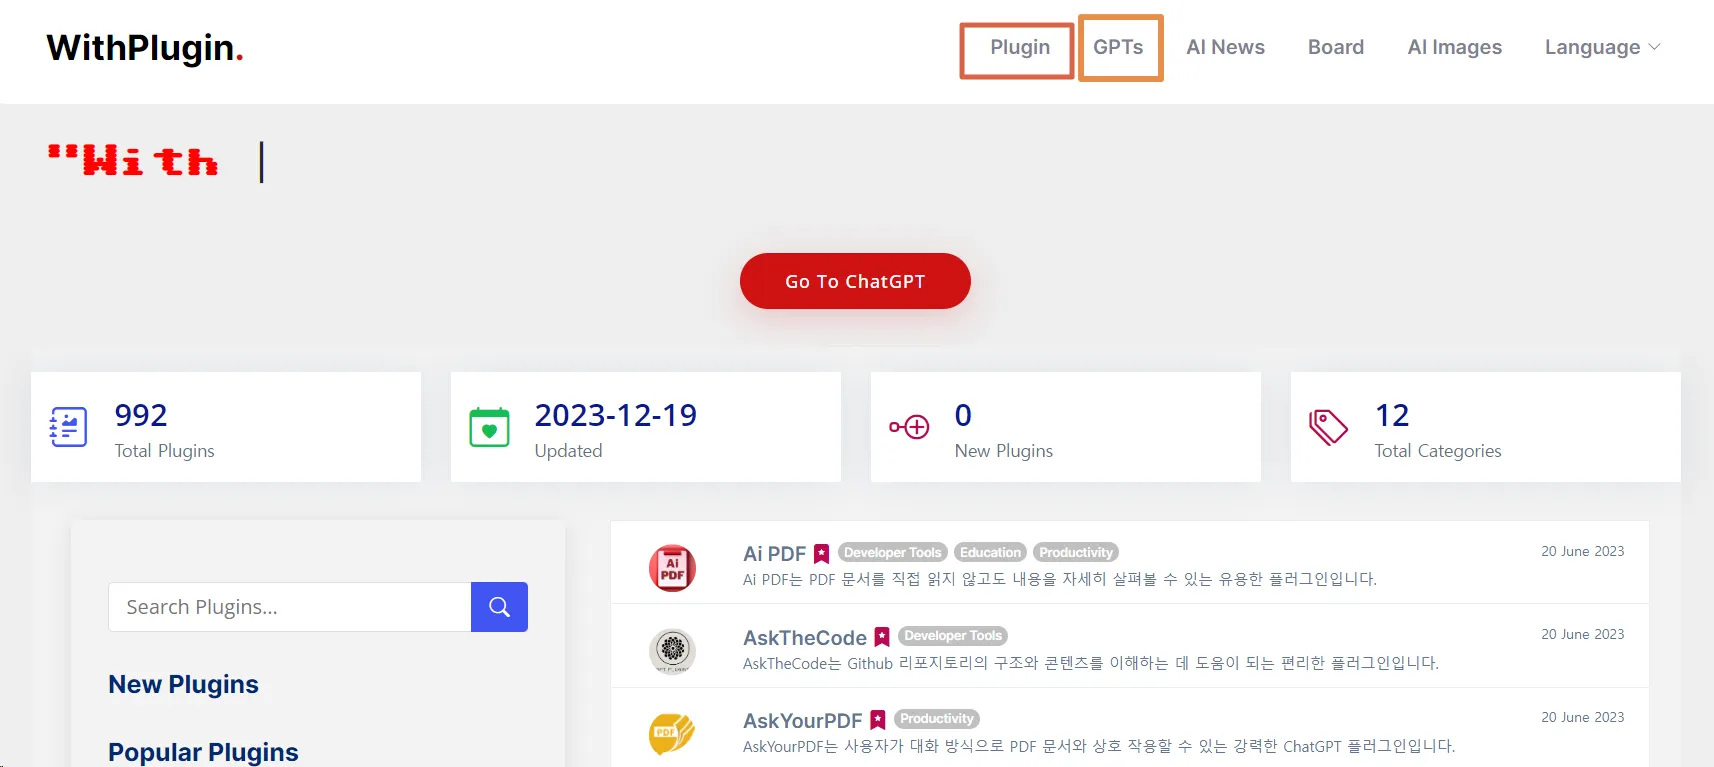Select Developer Tools tag on AskTheCode
This screenshot has width=1714, height=767.
(953, 636)
